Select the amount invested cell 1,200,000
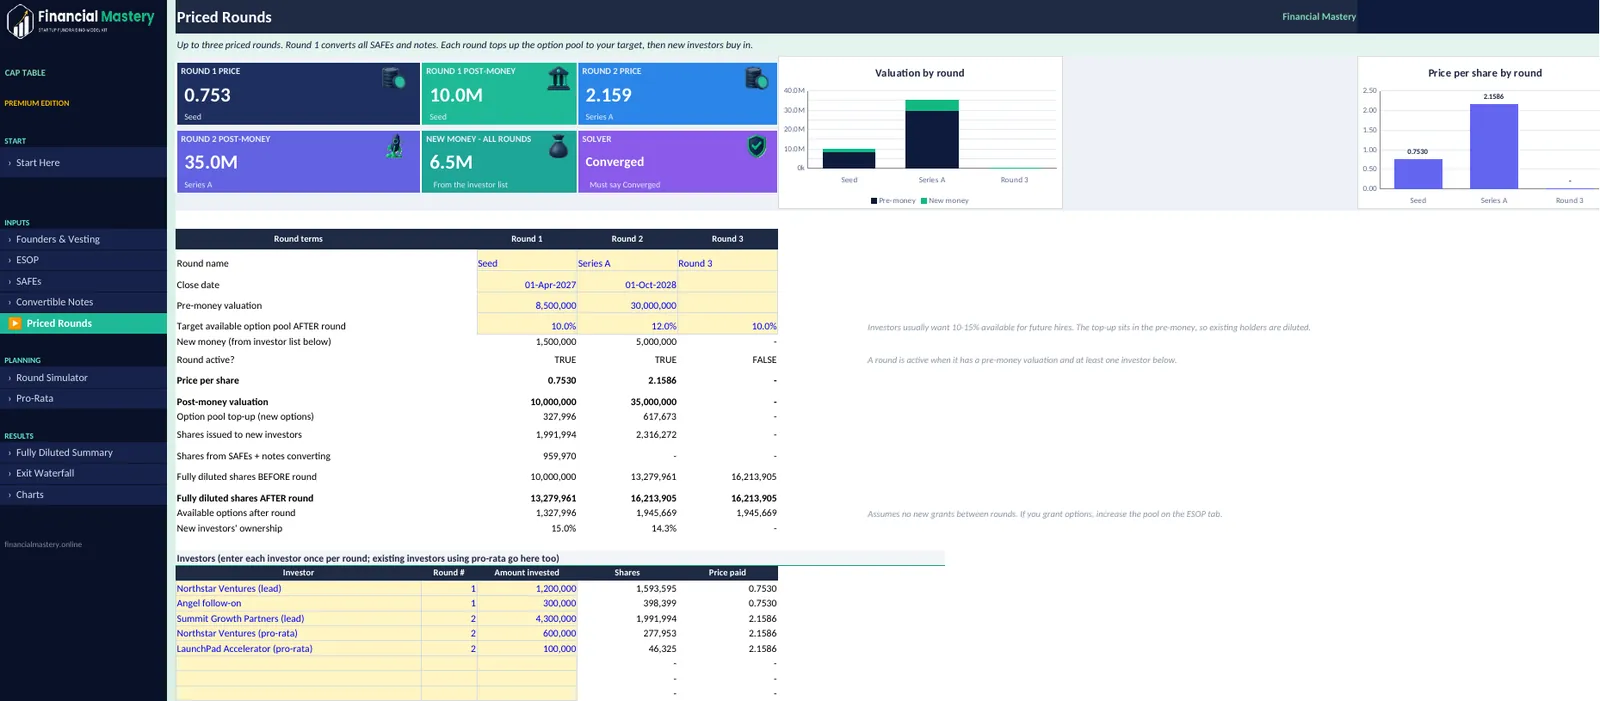1600x701 pixels. 527,589
